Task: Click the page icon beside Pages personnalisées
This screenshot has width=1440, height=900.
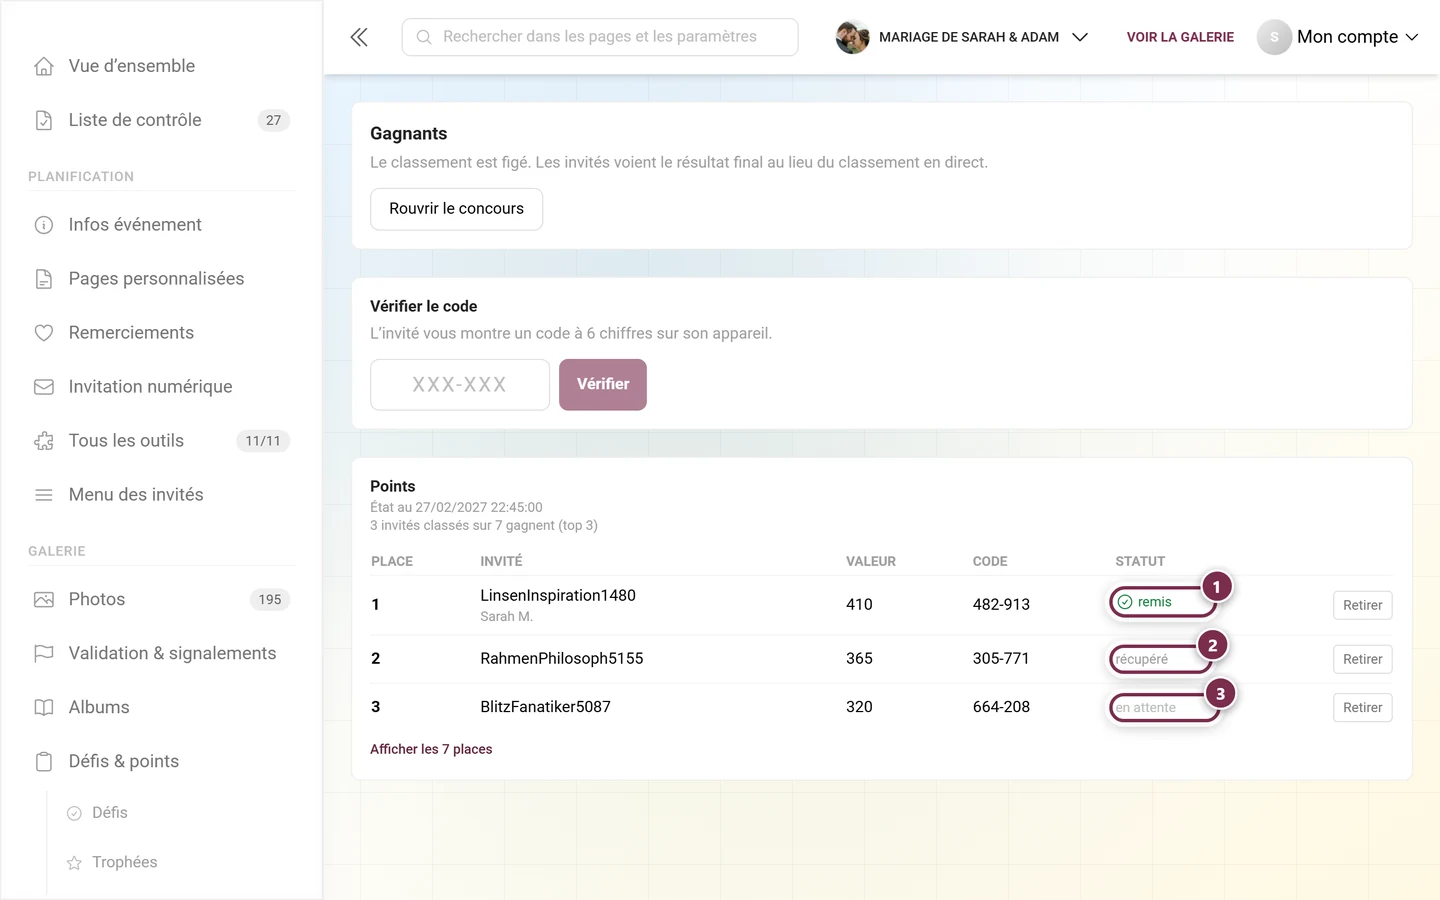Action: (x=44, y=279)
